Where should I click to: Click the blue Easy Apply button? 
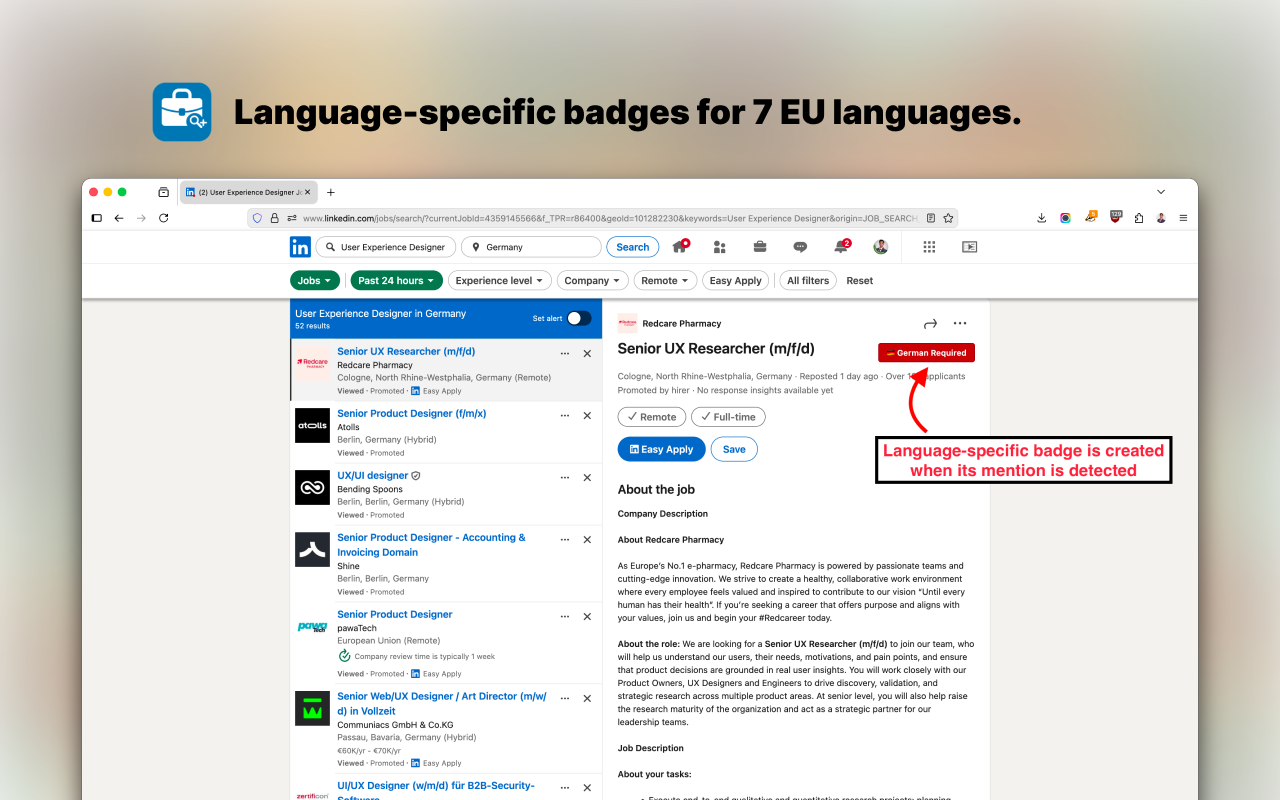click(x=661, y=449)
